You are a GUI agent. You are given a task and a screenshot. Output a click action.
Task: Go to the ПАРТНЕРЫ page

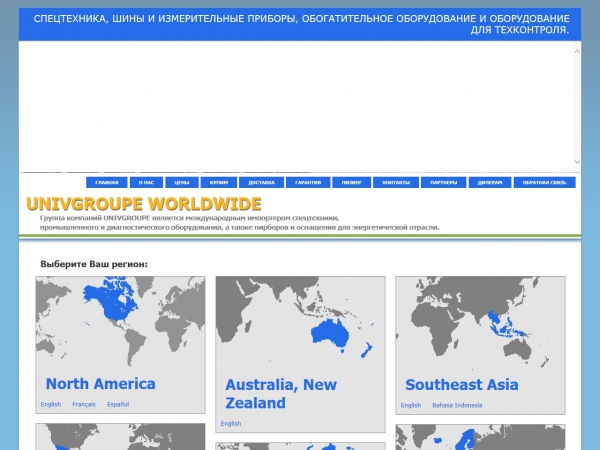[x=443, y=183]
